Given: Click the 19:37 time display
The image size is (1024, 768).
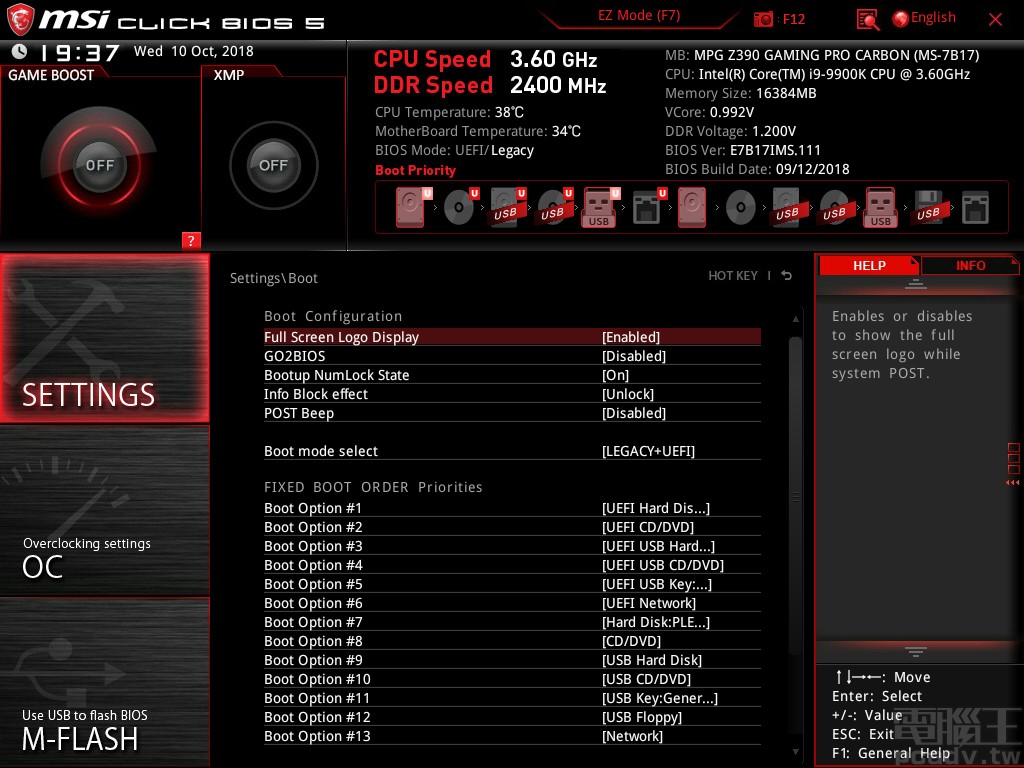Looking at the screenshot, I should pos(80,52).
